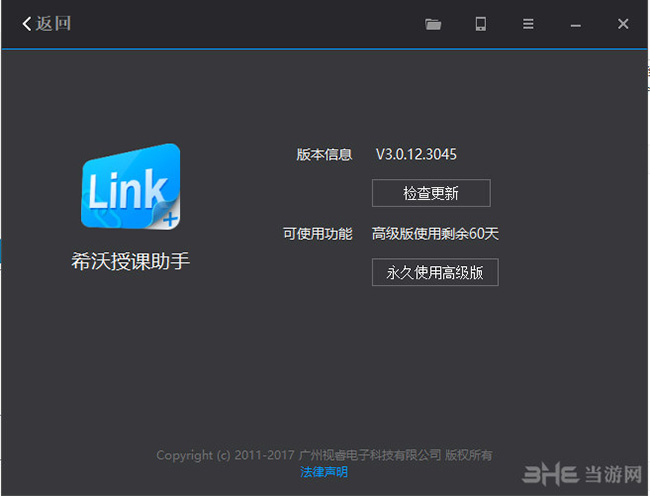Image resolution: width=650 pixels, height=496 pixels.
Task: Click the Link+ application logo
Action: pos(131,186)
